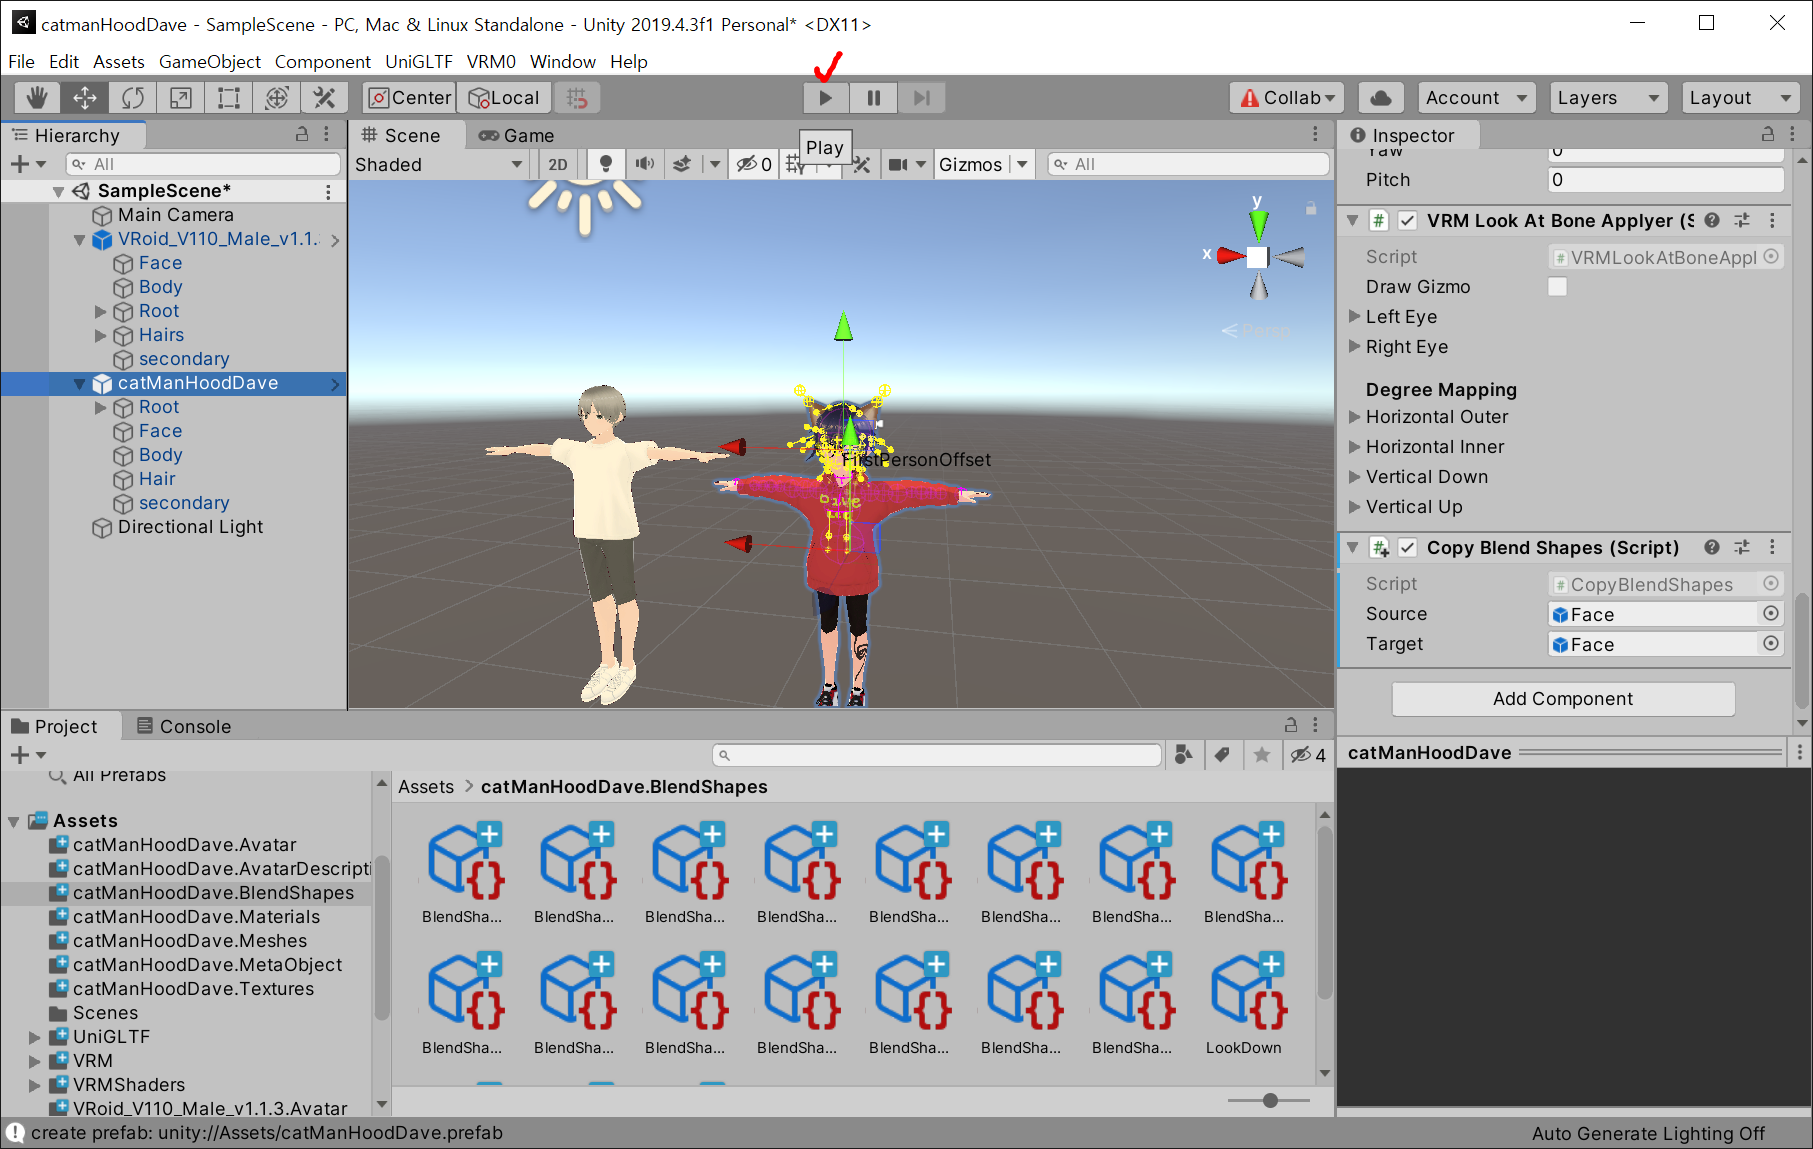Expand the Left Eye property
1813x1149 pixels.
pos(1355,316)
